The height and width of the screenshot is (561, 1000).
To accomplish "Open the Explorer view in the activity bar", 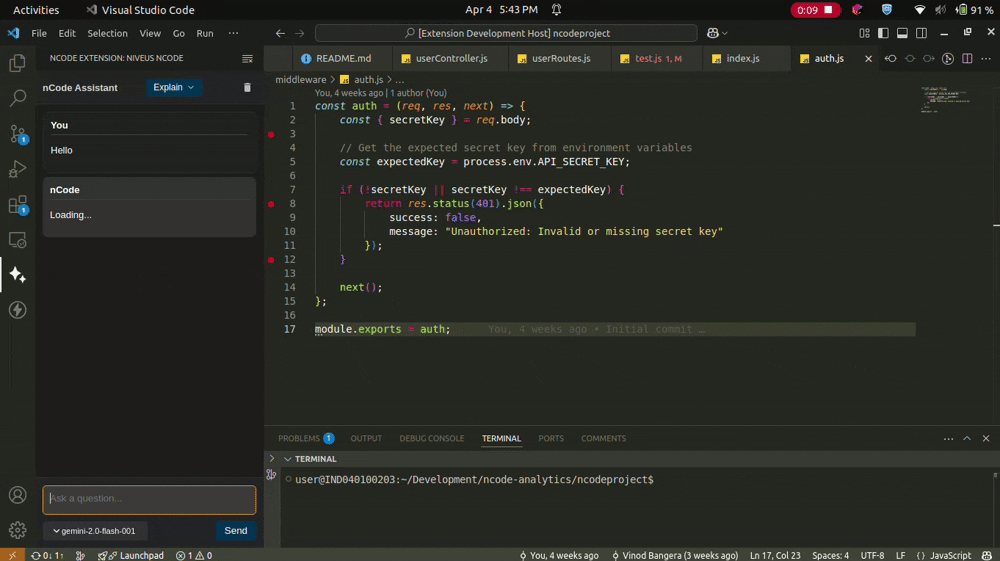I will pyautogui.click(x=17, y=62).
